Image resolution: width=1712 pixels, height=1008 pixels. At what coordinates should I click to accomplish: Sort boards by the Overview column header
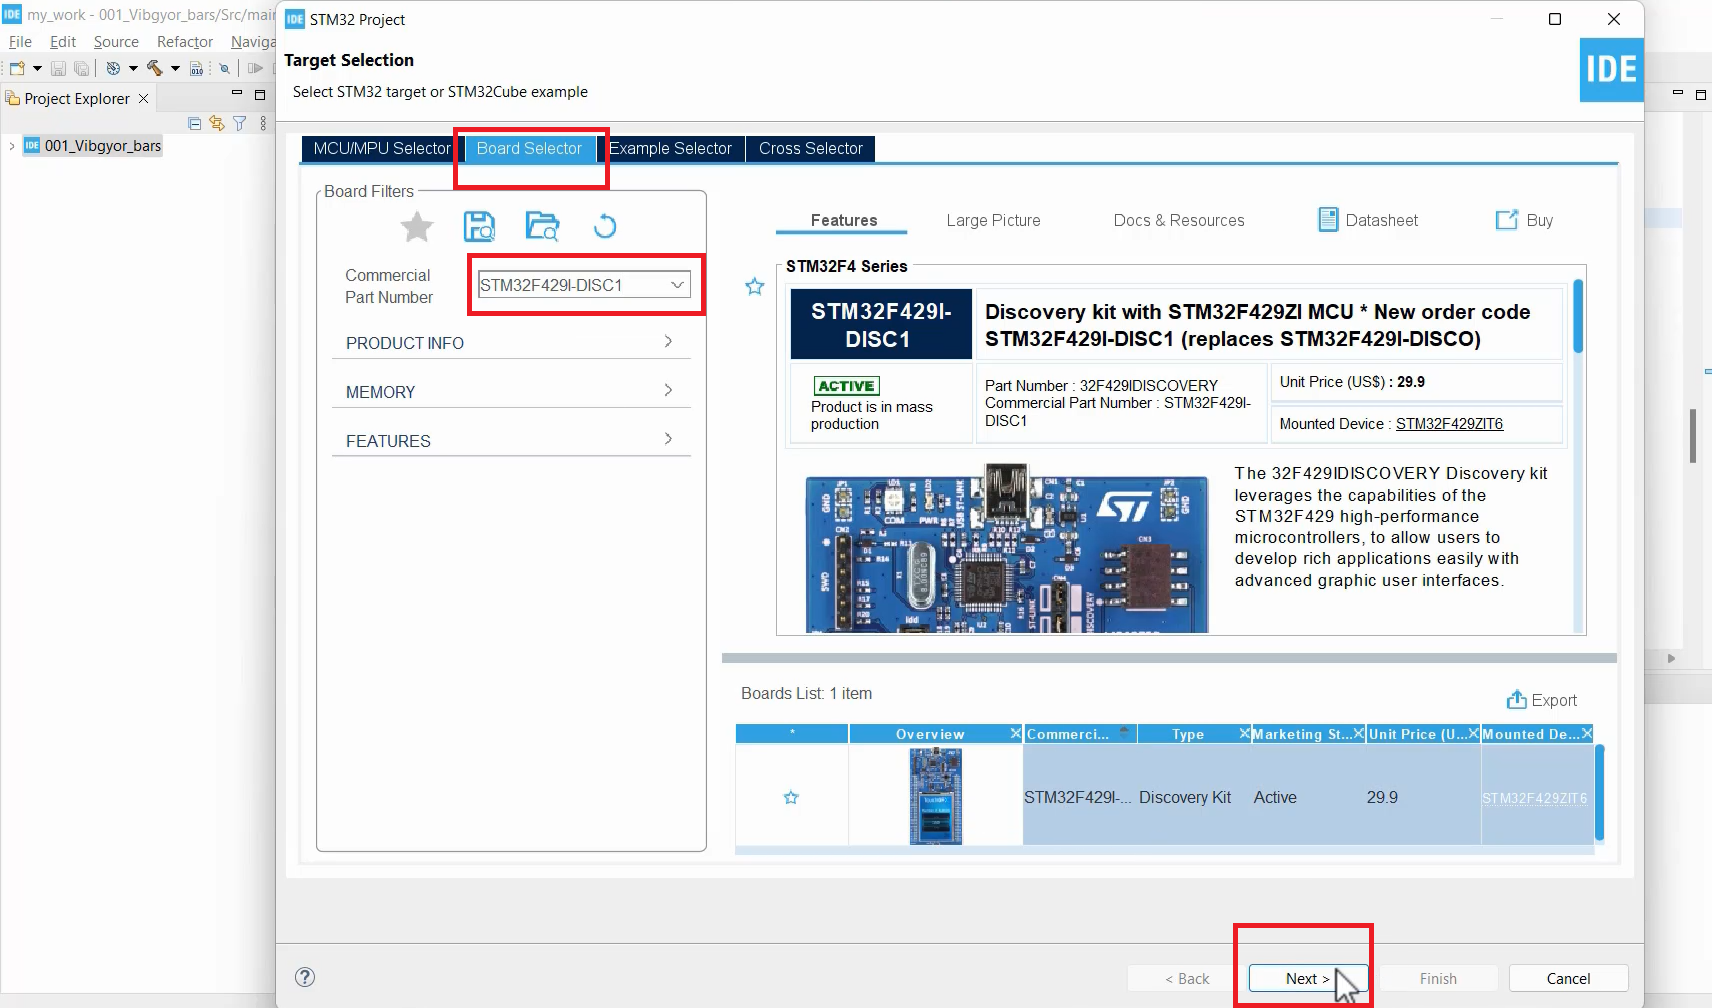click(929, 734)
